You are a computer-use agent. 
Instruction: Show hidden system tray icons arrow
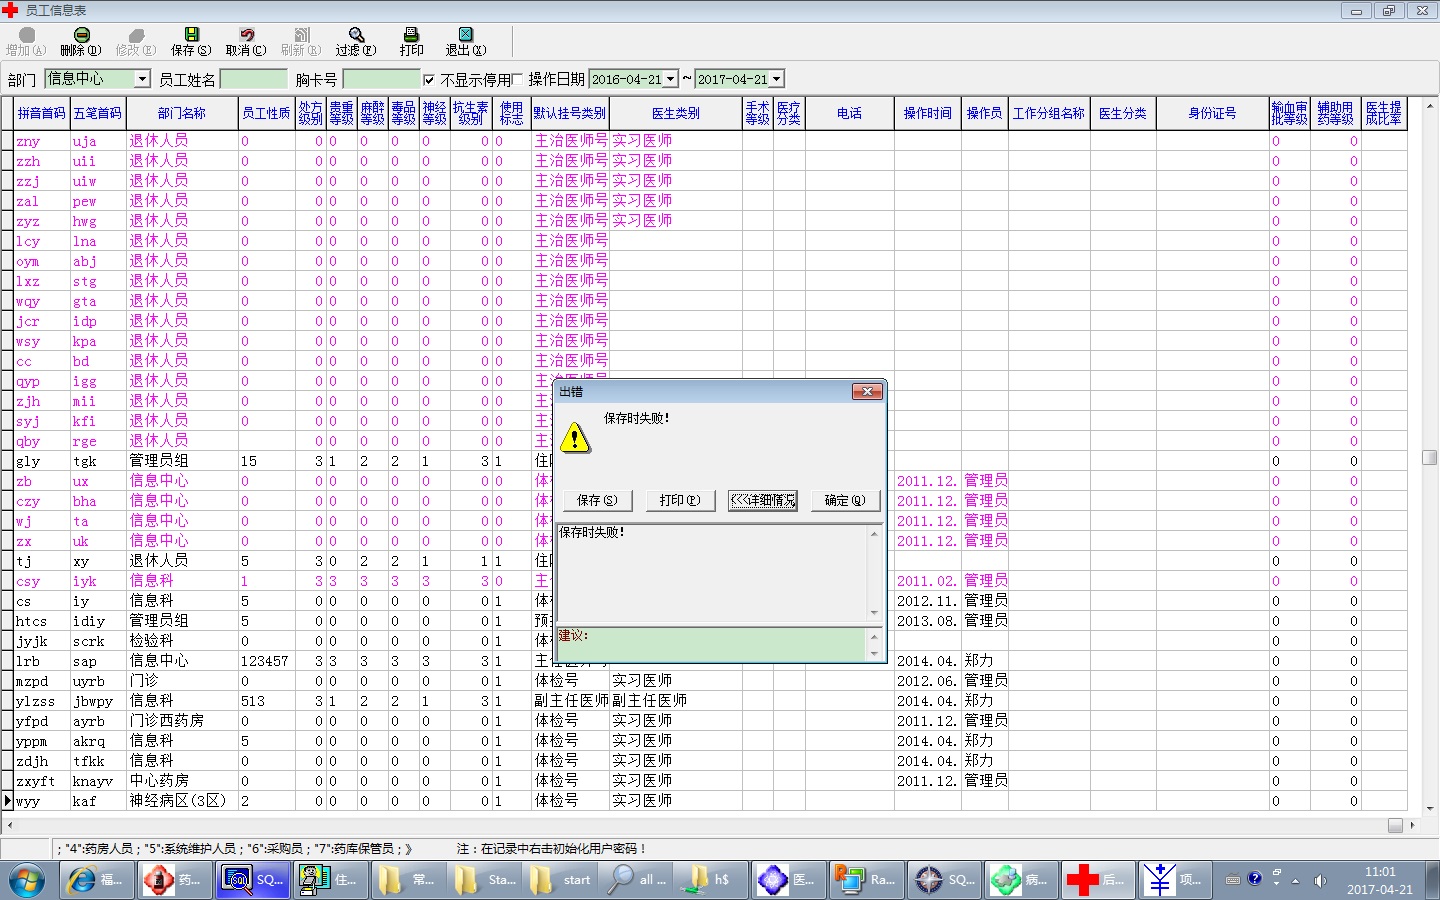1295,881
